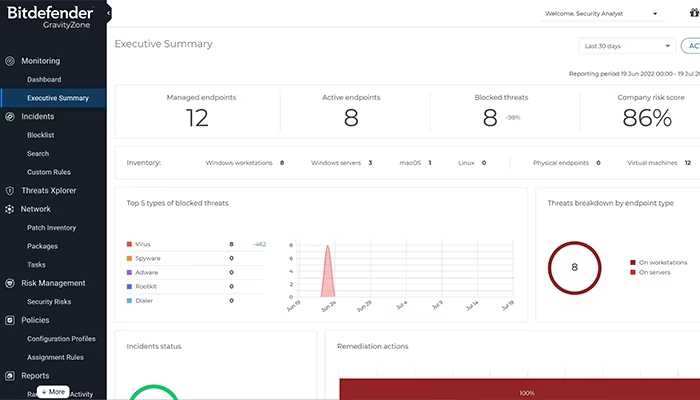Open the Incidents menu label
Viewport: 700px width, 400px height.
38,117
